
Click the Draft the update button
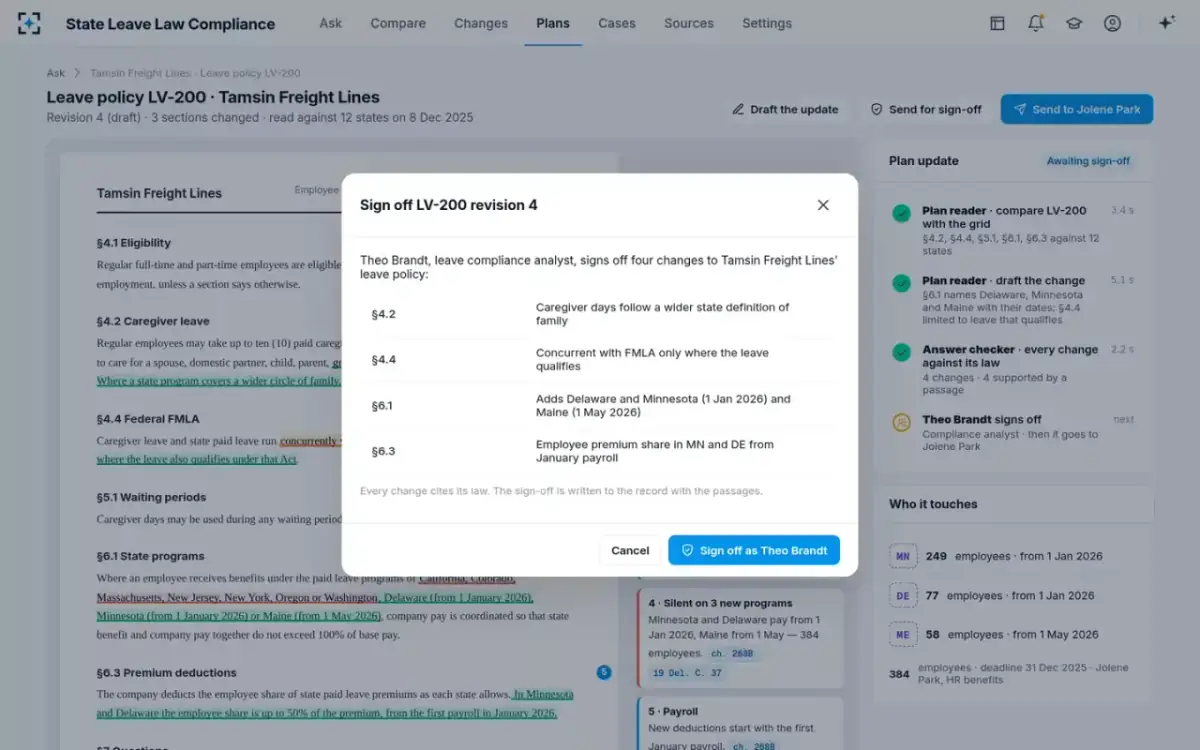[785, 109]
